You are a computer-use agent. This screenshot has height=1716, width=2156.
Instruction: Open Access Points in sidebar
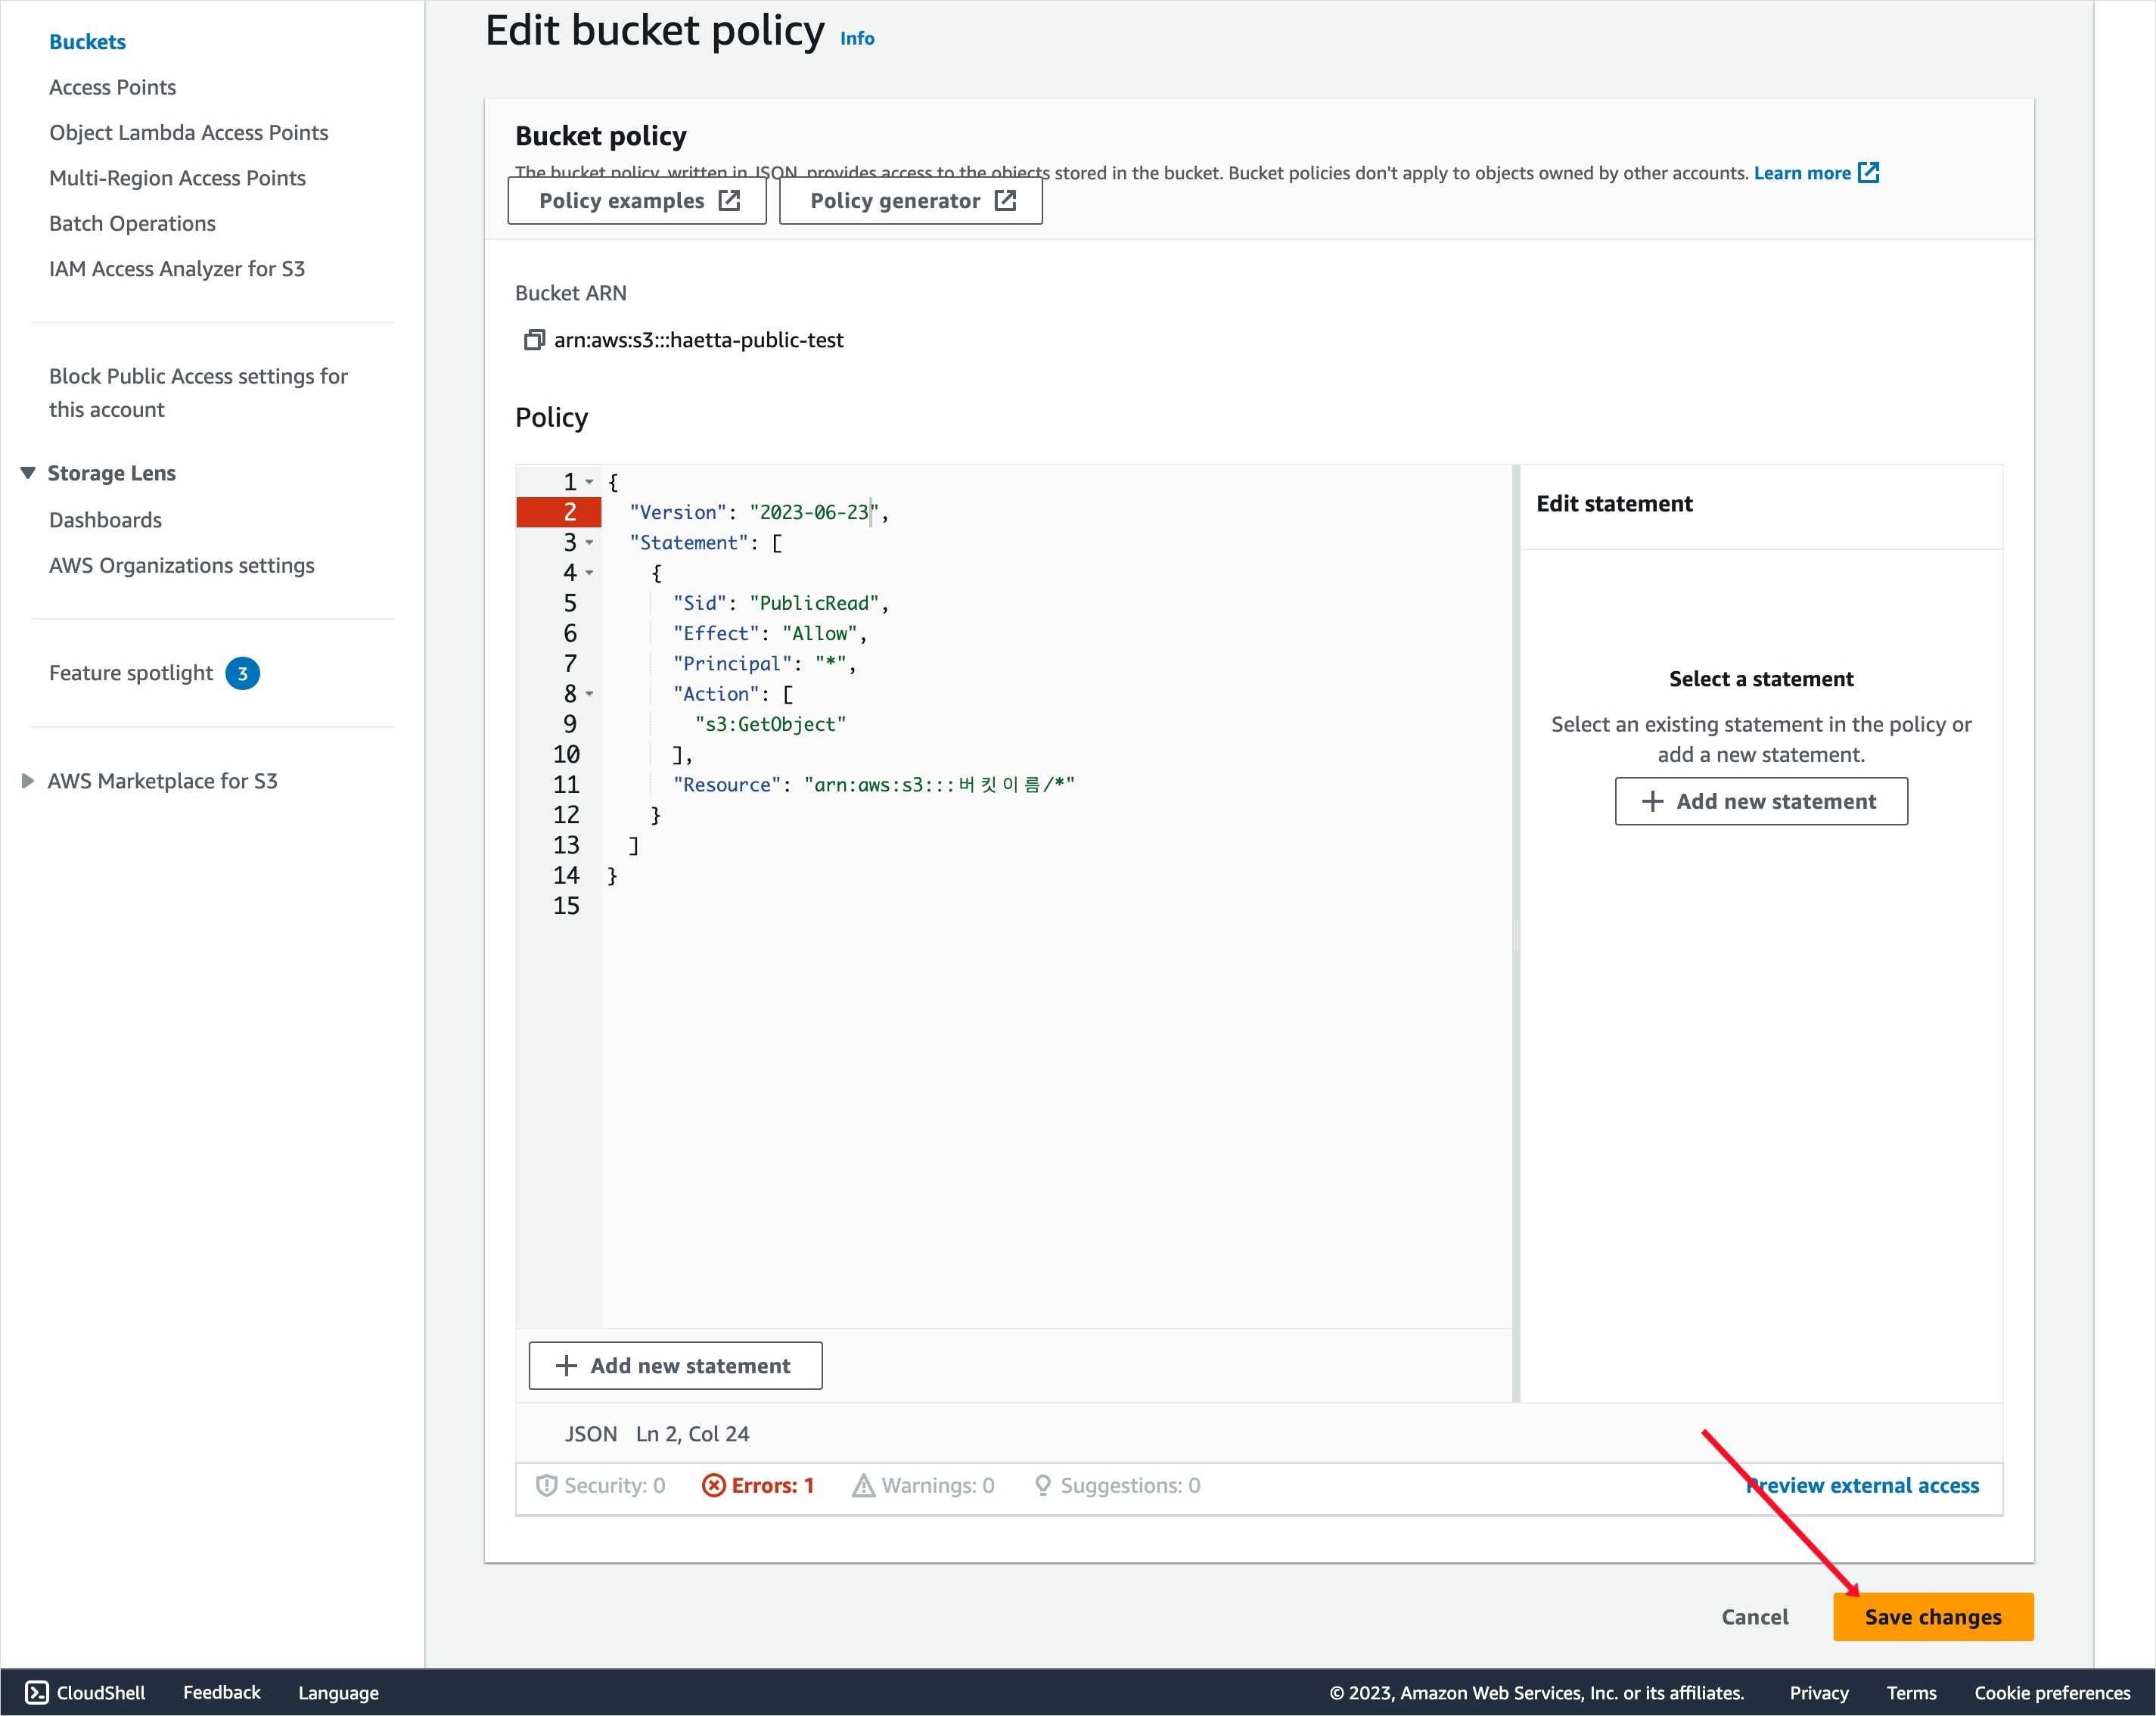112,87
